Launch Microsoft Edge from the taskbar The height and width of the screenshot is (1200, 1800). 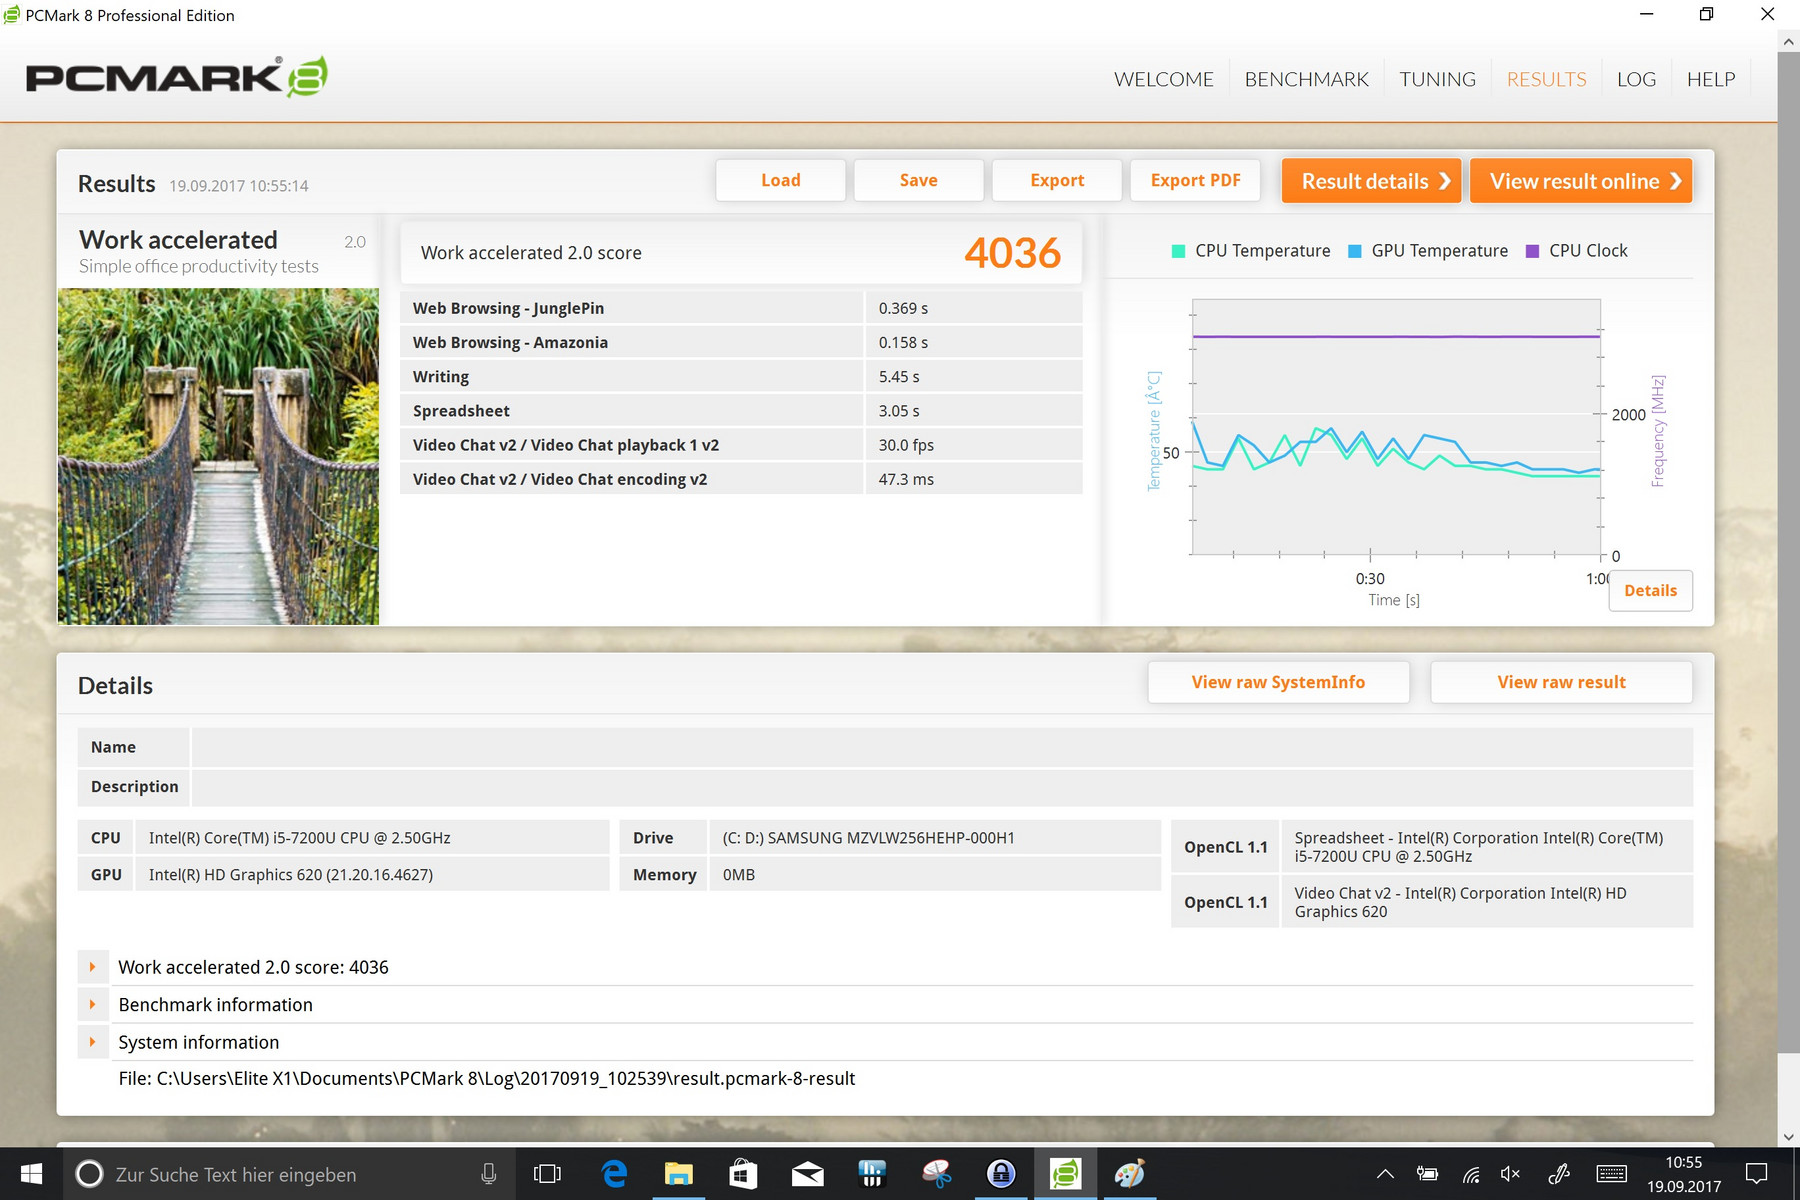click(614, 1174)
